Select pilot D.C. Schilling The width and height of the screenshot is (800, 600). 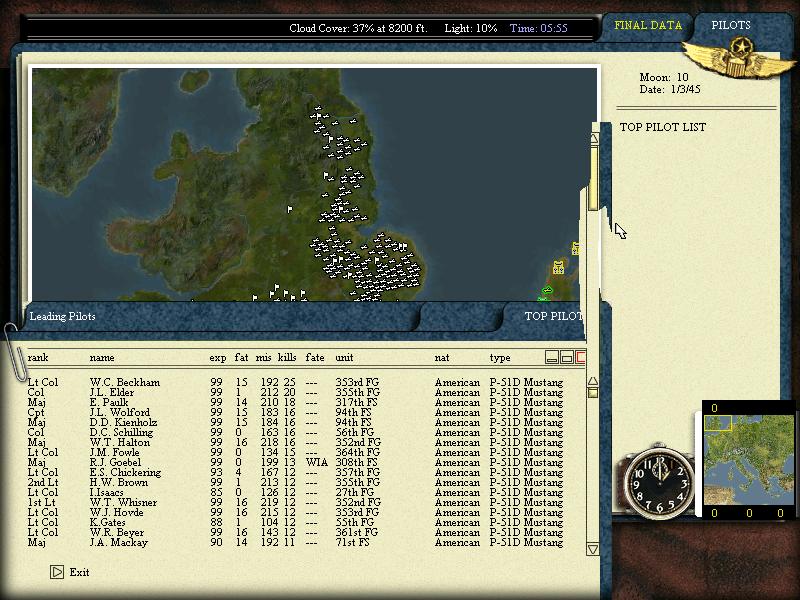(x=121, y=432)
